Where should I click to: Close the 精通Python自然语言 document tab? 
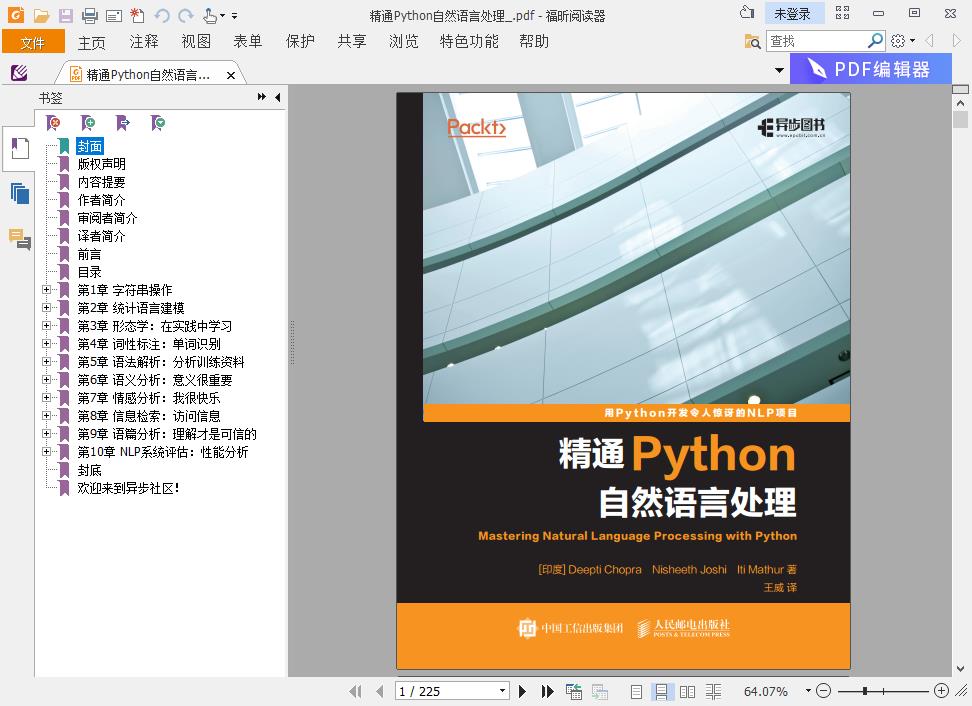click(231, 75)
